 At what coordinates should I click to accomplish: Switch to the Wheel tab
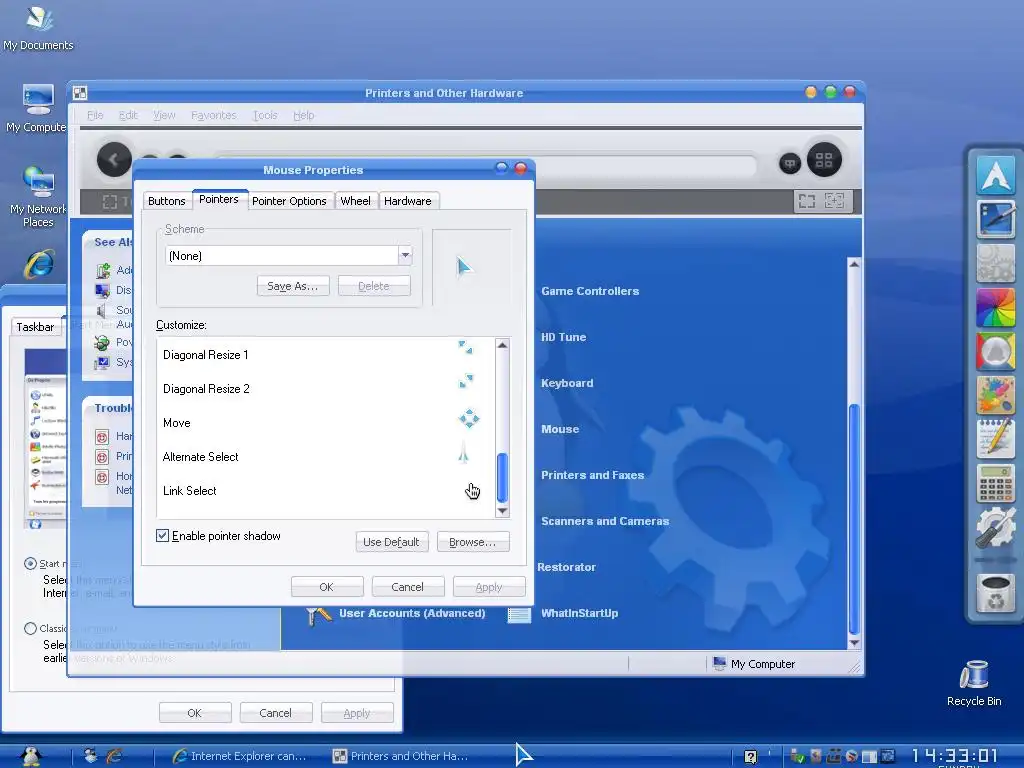click(x=355, y=200)
